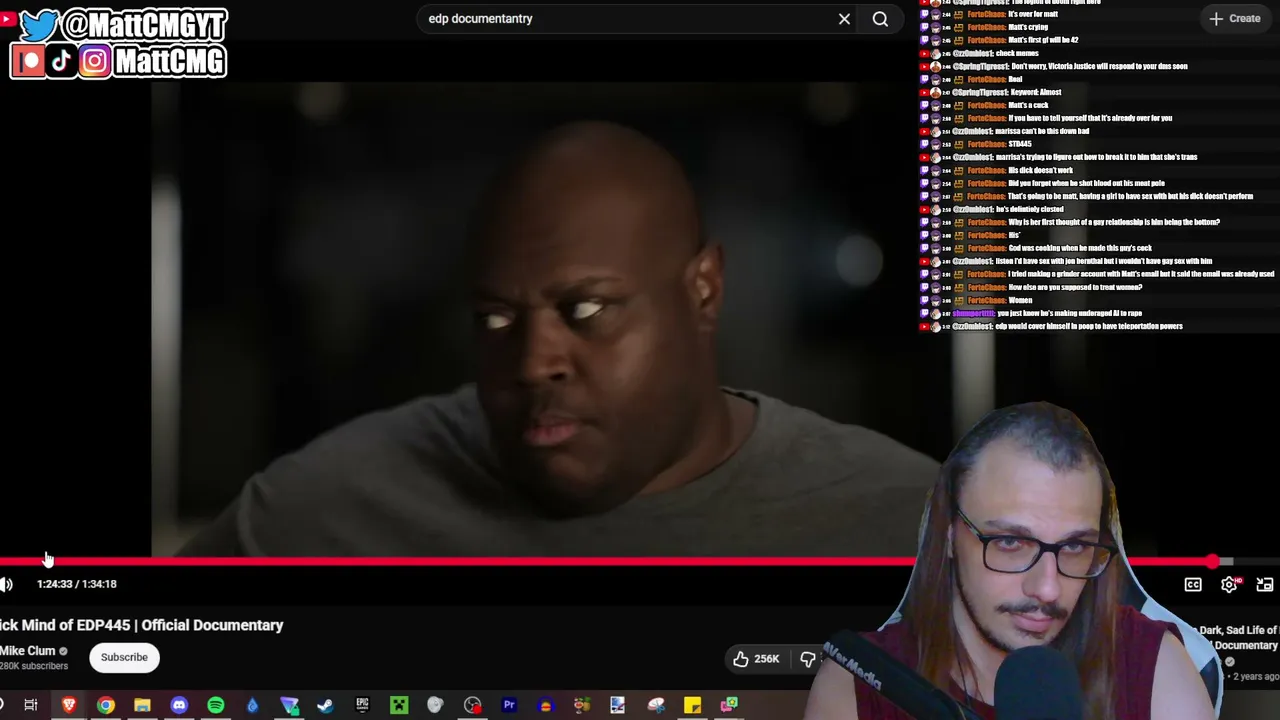Open Steam from the taskbar

tap(325, 705)
